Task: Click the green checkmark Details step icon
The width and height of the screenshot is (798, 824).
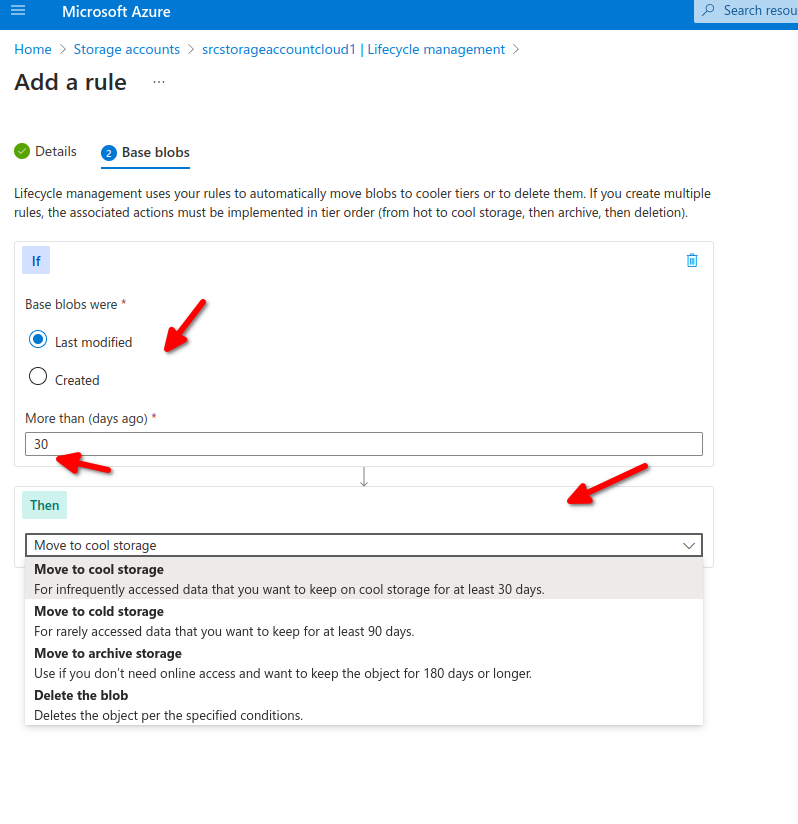Action: pyautogui.click(x=22, y=151)
